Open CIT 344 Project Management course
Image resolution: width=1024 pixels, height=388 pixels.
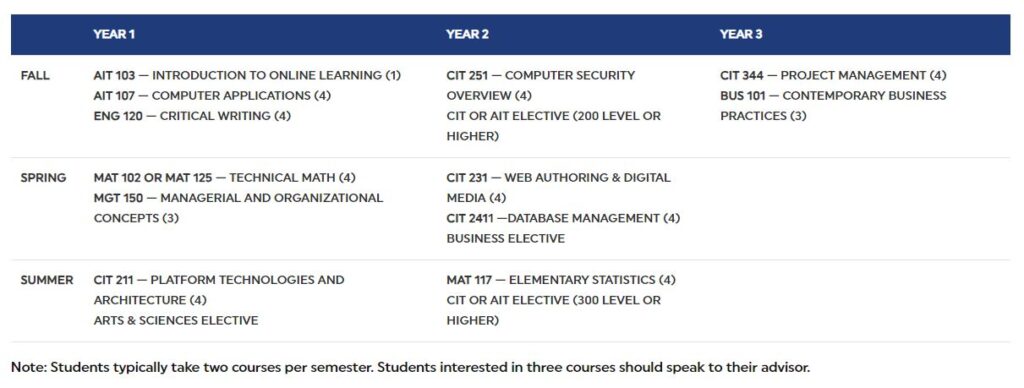833,75
